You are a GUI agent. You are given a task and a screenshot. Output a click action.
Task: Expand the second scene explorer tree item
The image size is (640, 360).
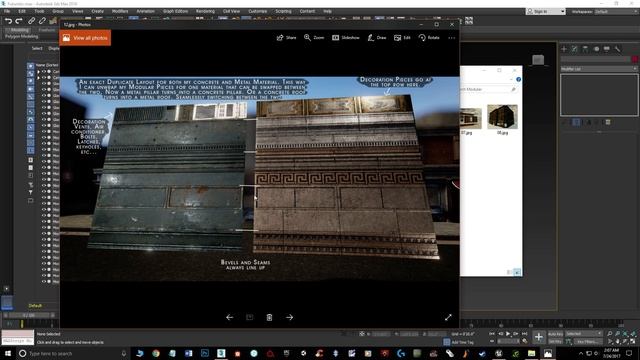39,78
